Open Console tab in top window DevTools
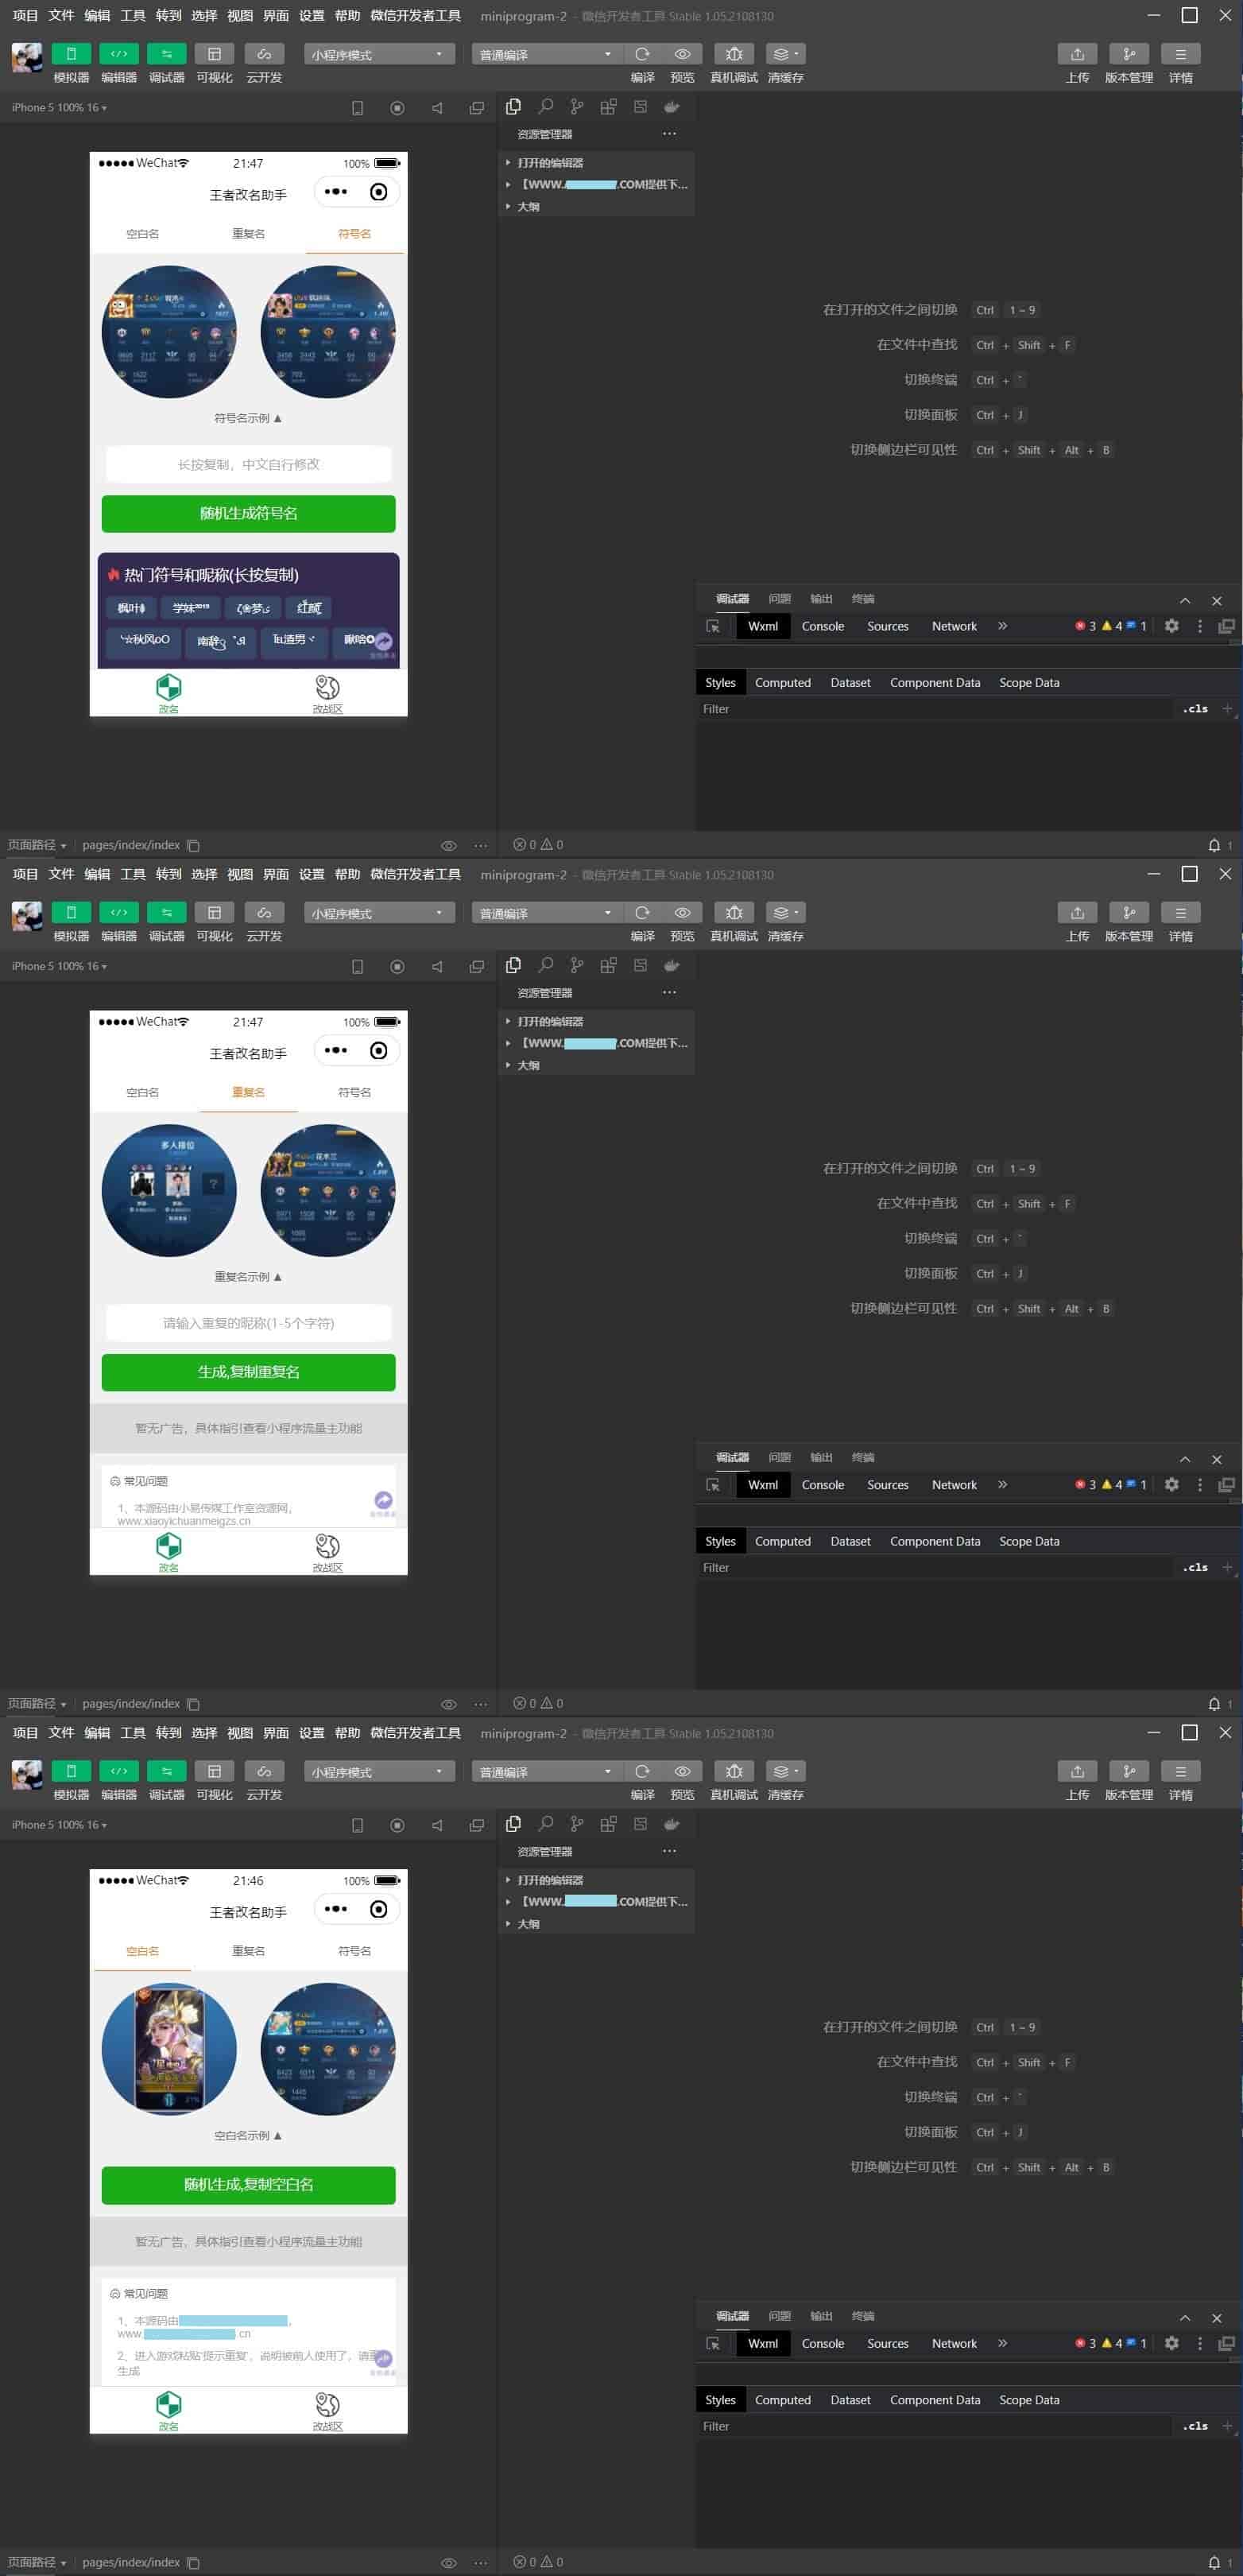 [x=823, y=626]
